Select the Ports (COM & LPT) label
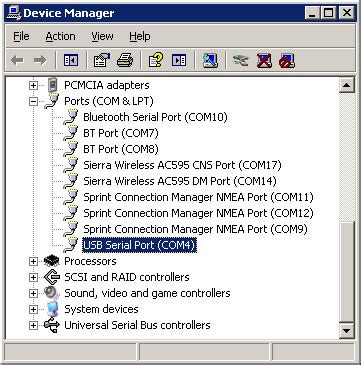Screen dimensions: 361x365 [x=109, y=101]
